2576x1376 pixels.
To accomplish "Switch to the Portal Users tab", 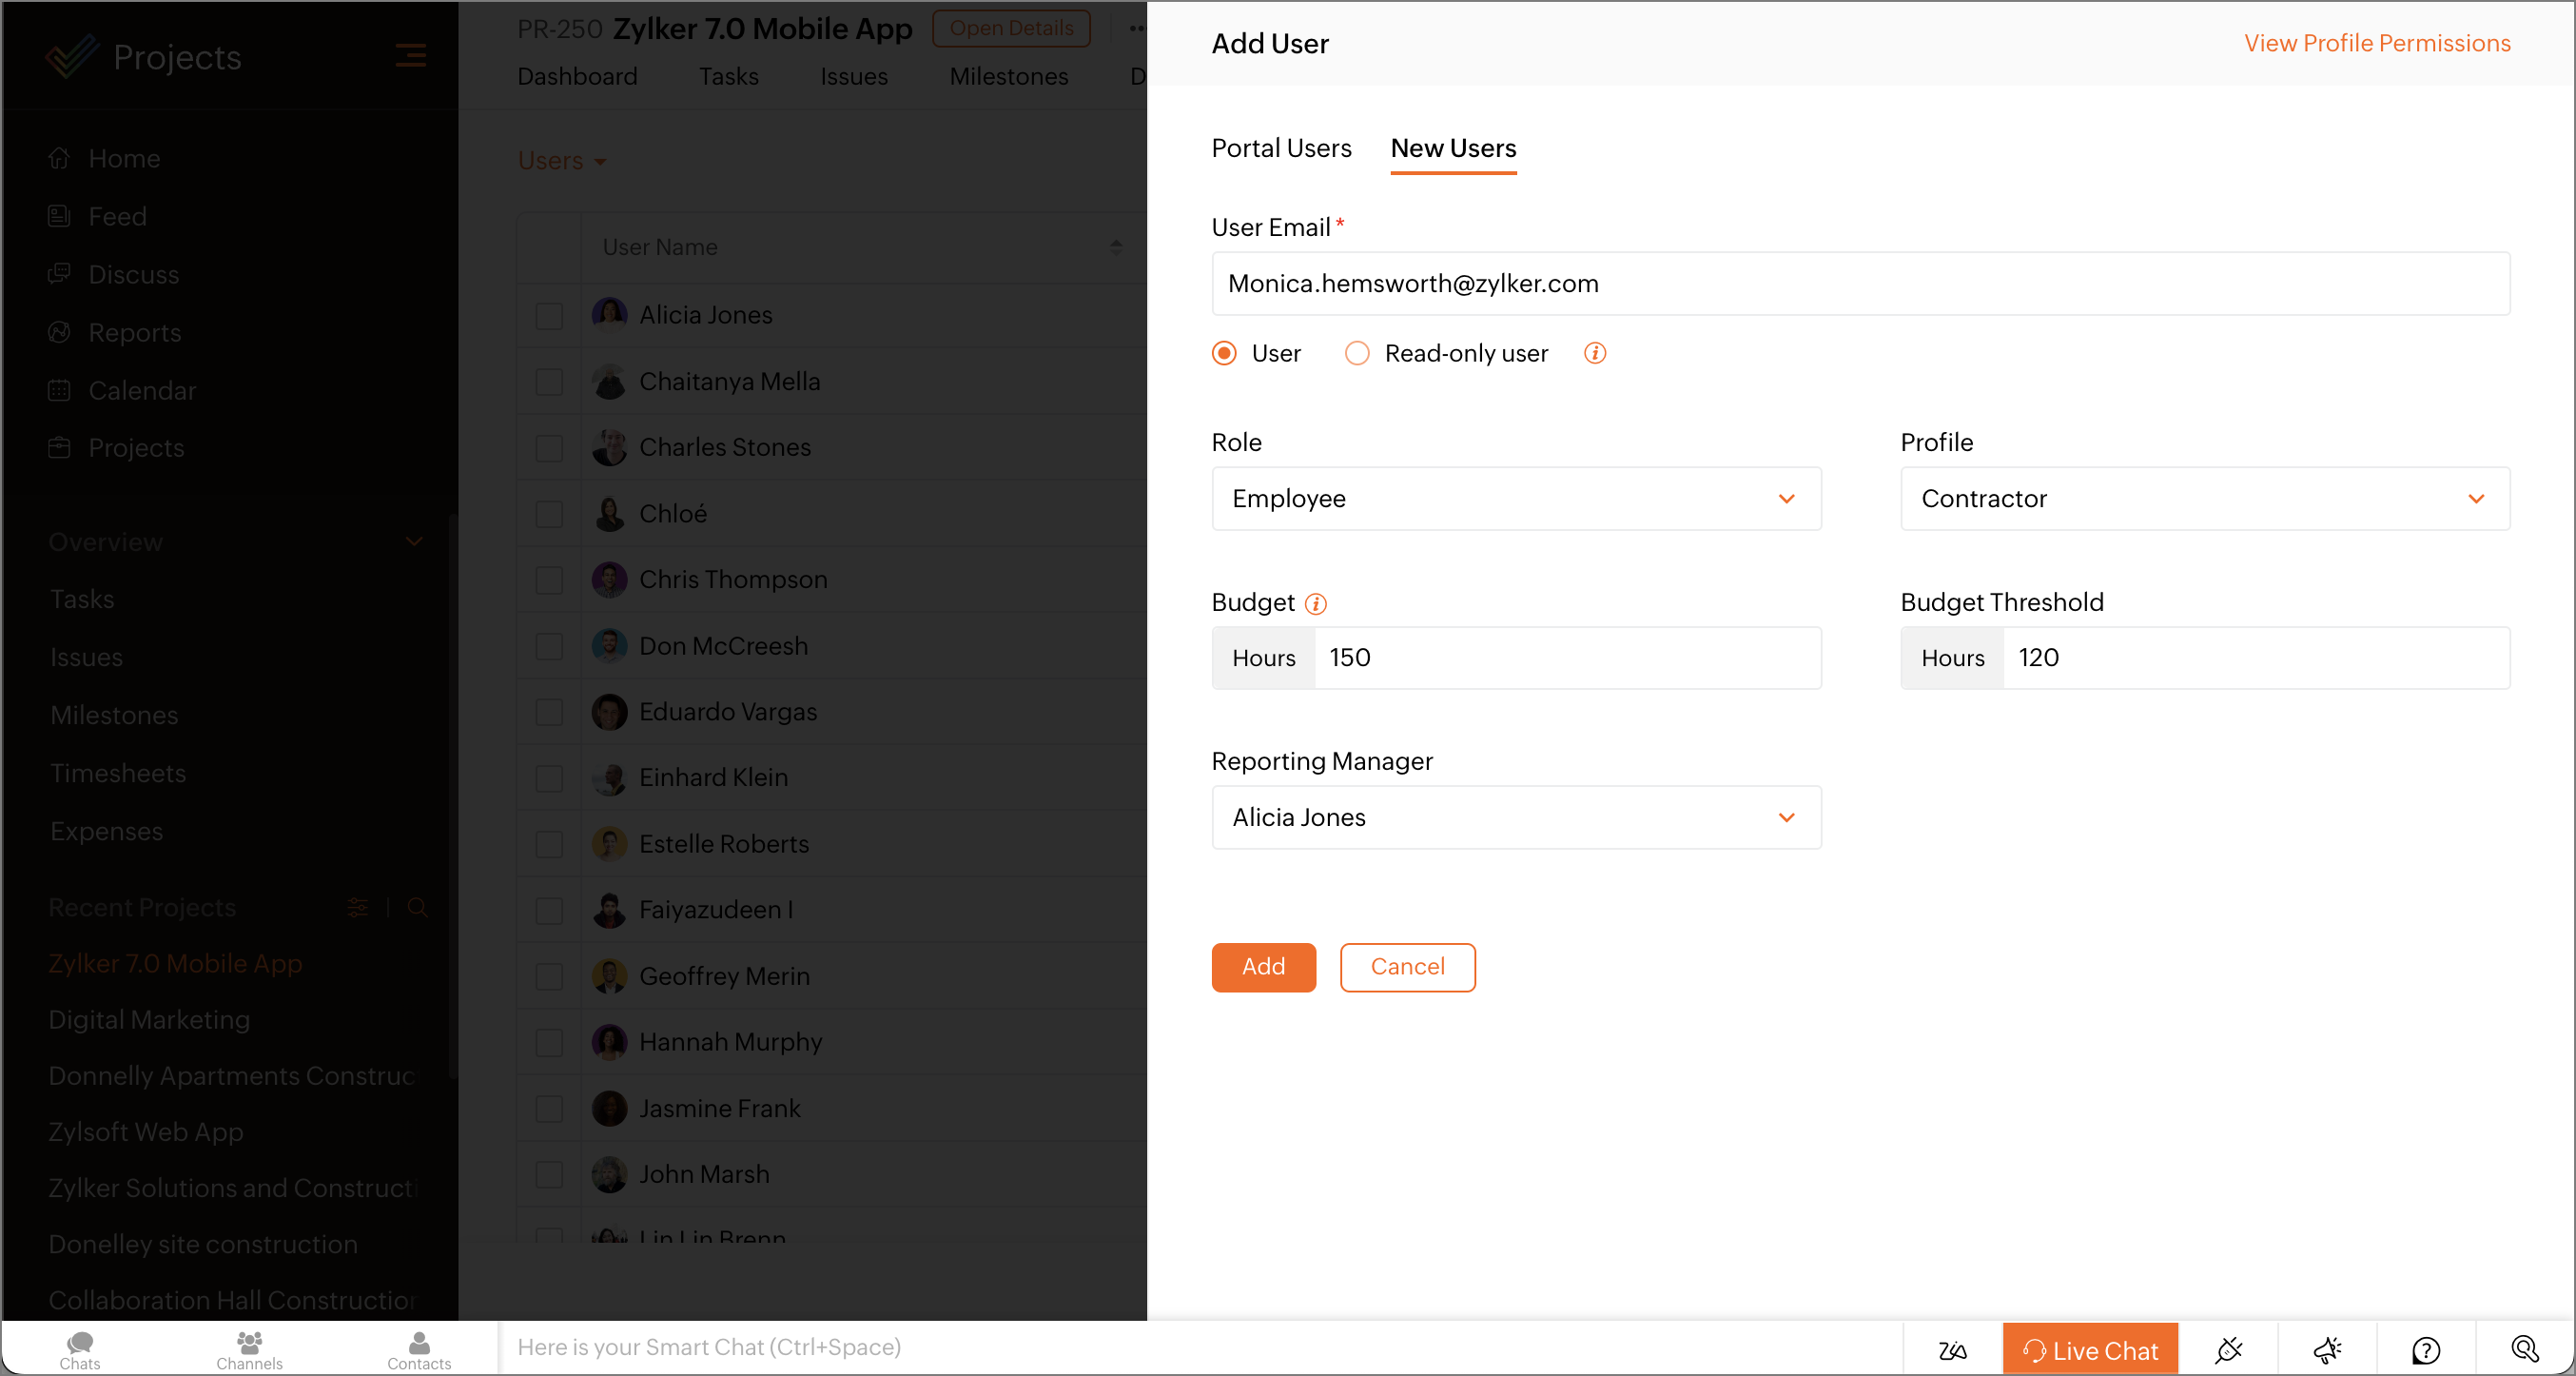I will (x=1281, y=148).
